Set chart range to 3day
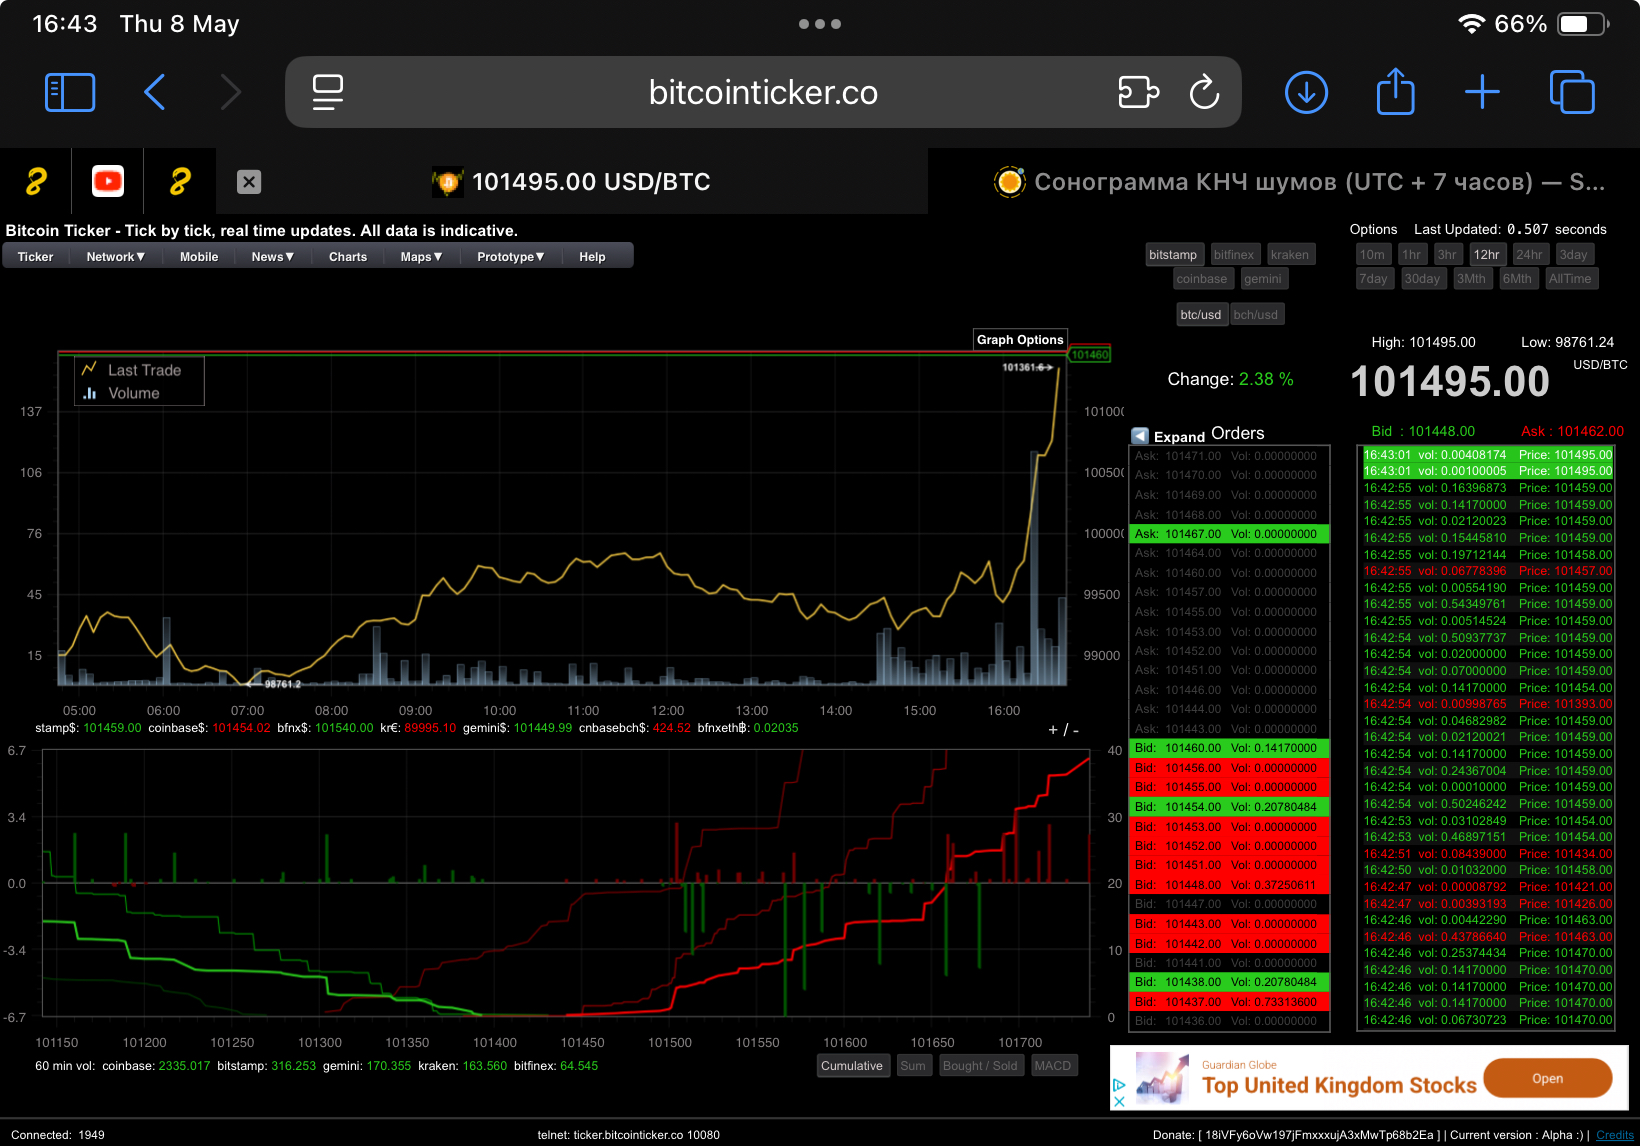The width and height of the screenshot is (1640, 1146). click(1574, 255)
